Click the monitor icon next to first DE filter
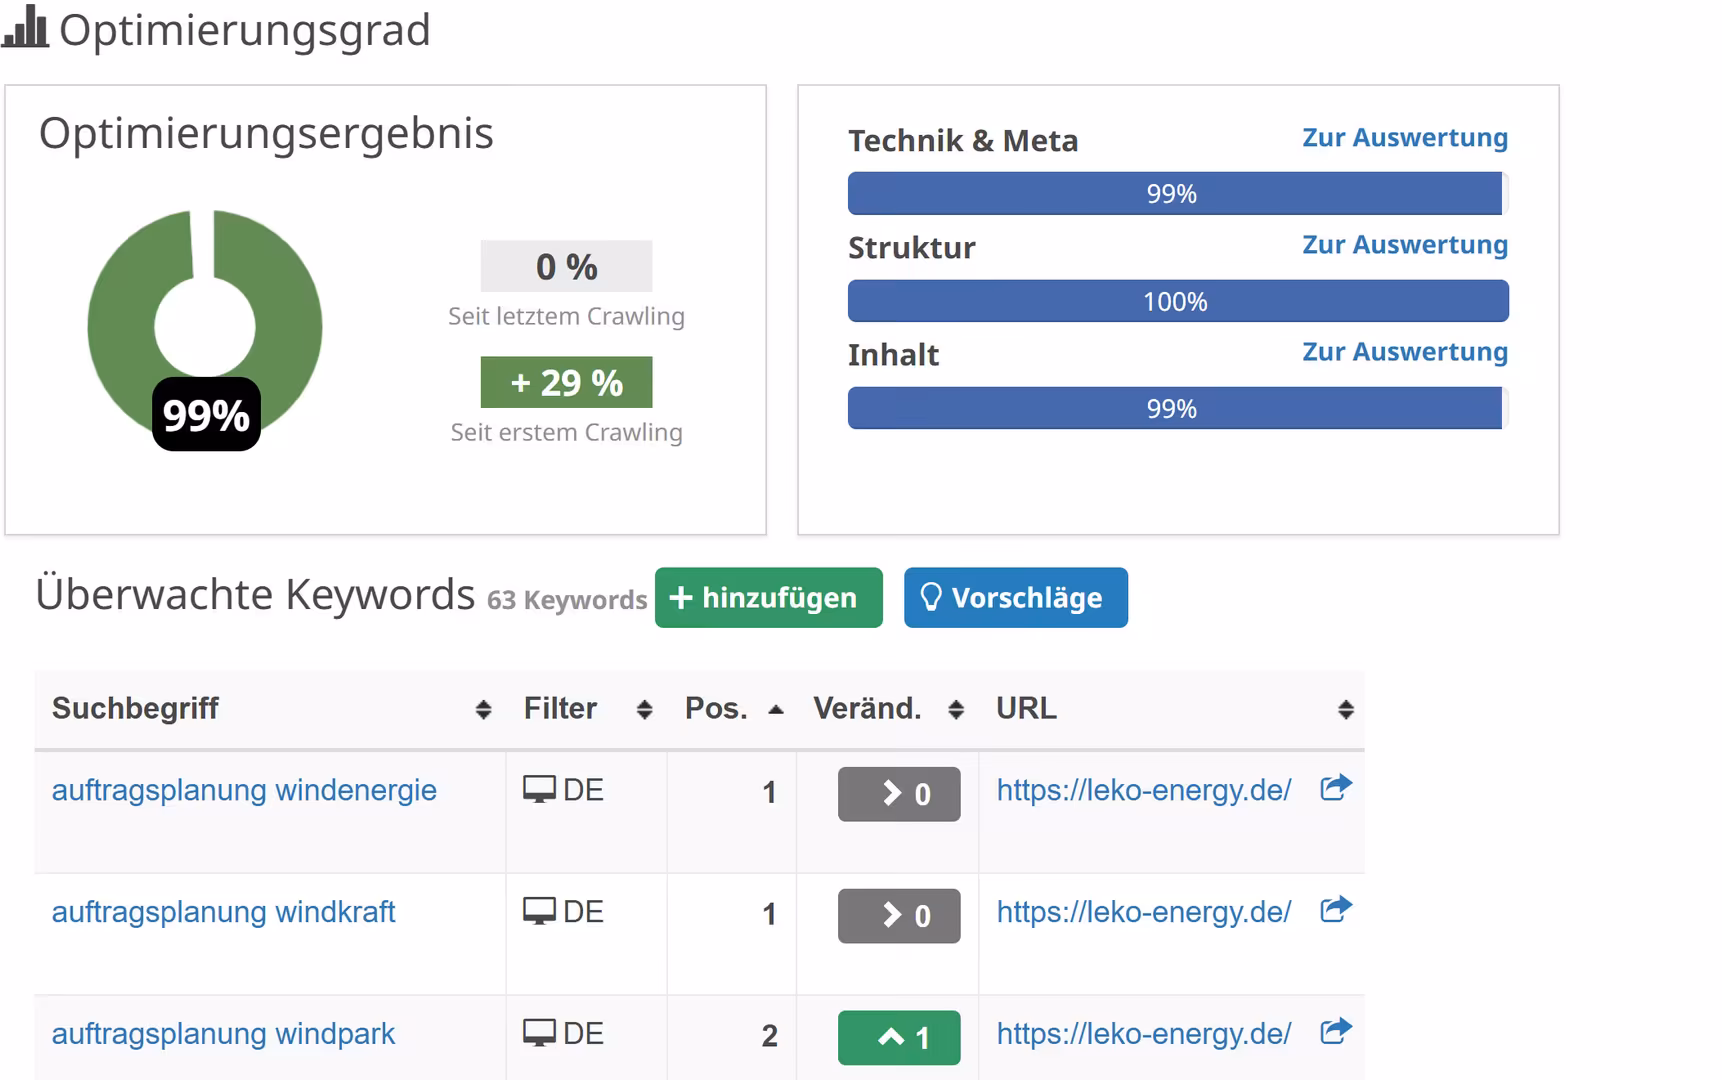Viewport: 1722px width, 1080px height. 541,789
